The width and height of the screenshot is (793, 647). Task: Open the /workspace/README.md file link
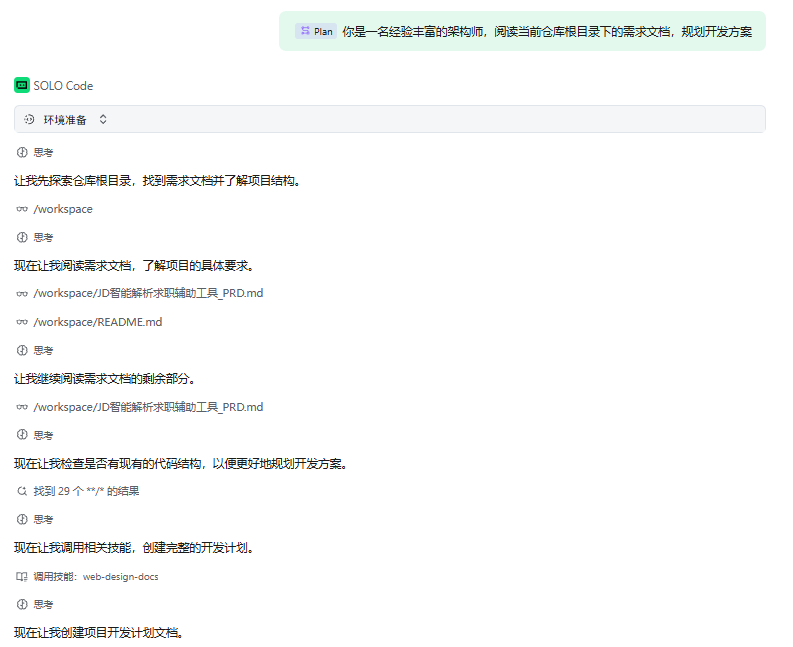click(97, 322)
